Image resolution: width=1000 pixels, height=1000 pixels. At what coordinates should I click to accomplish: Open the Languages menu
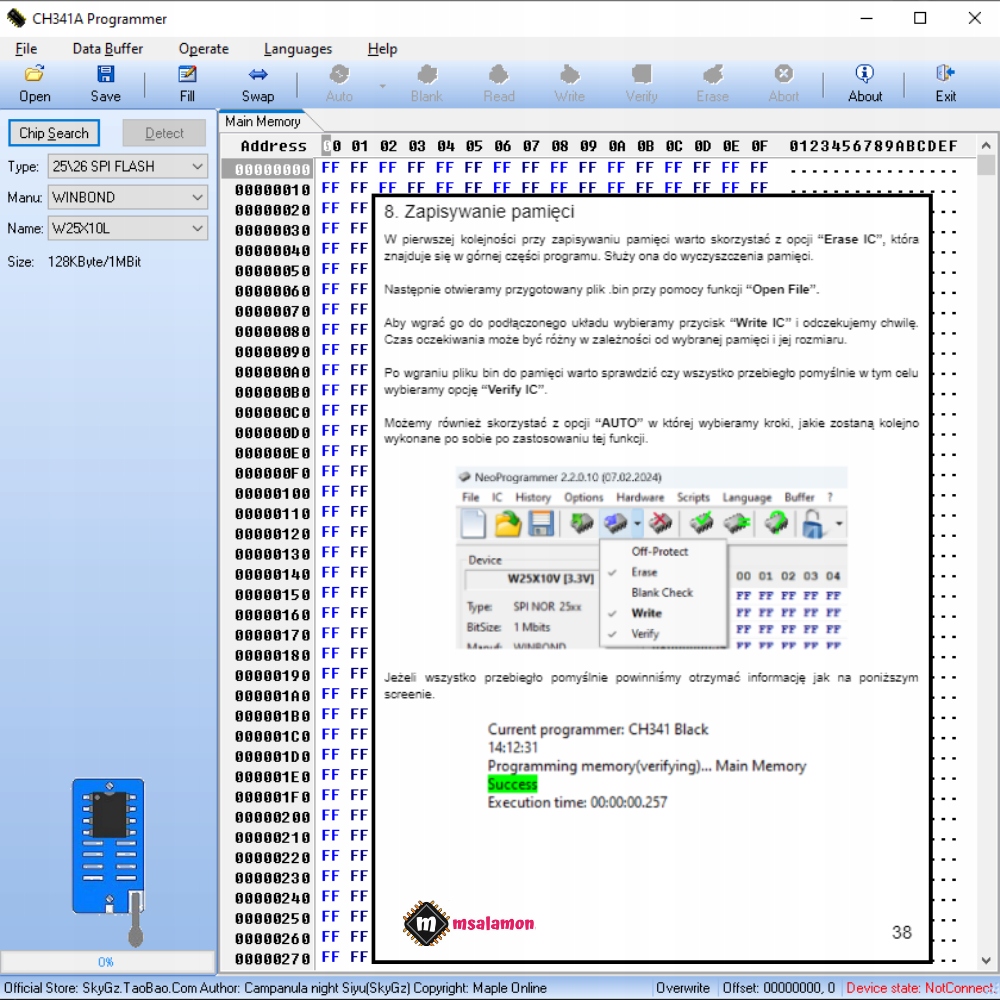pos(298,49)
